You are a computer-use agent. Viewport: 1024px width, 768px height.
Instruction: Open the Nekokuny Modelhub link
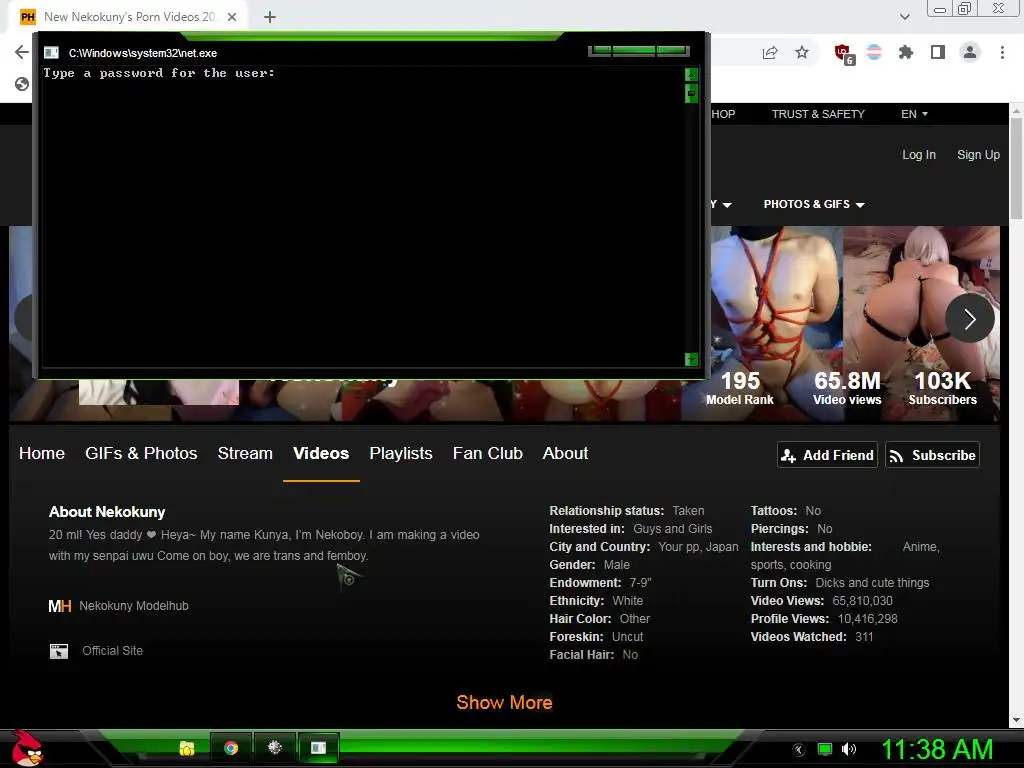(134, 606)
